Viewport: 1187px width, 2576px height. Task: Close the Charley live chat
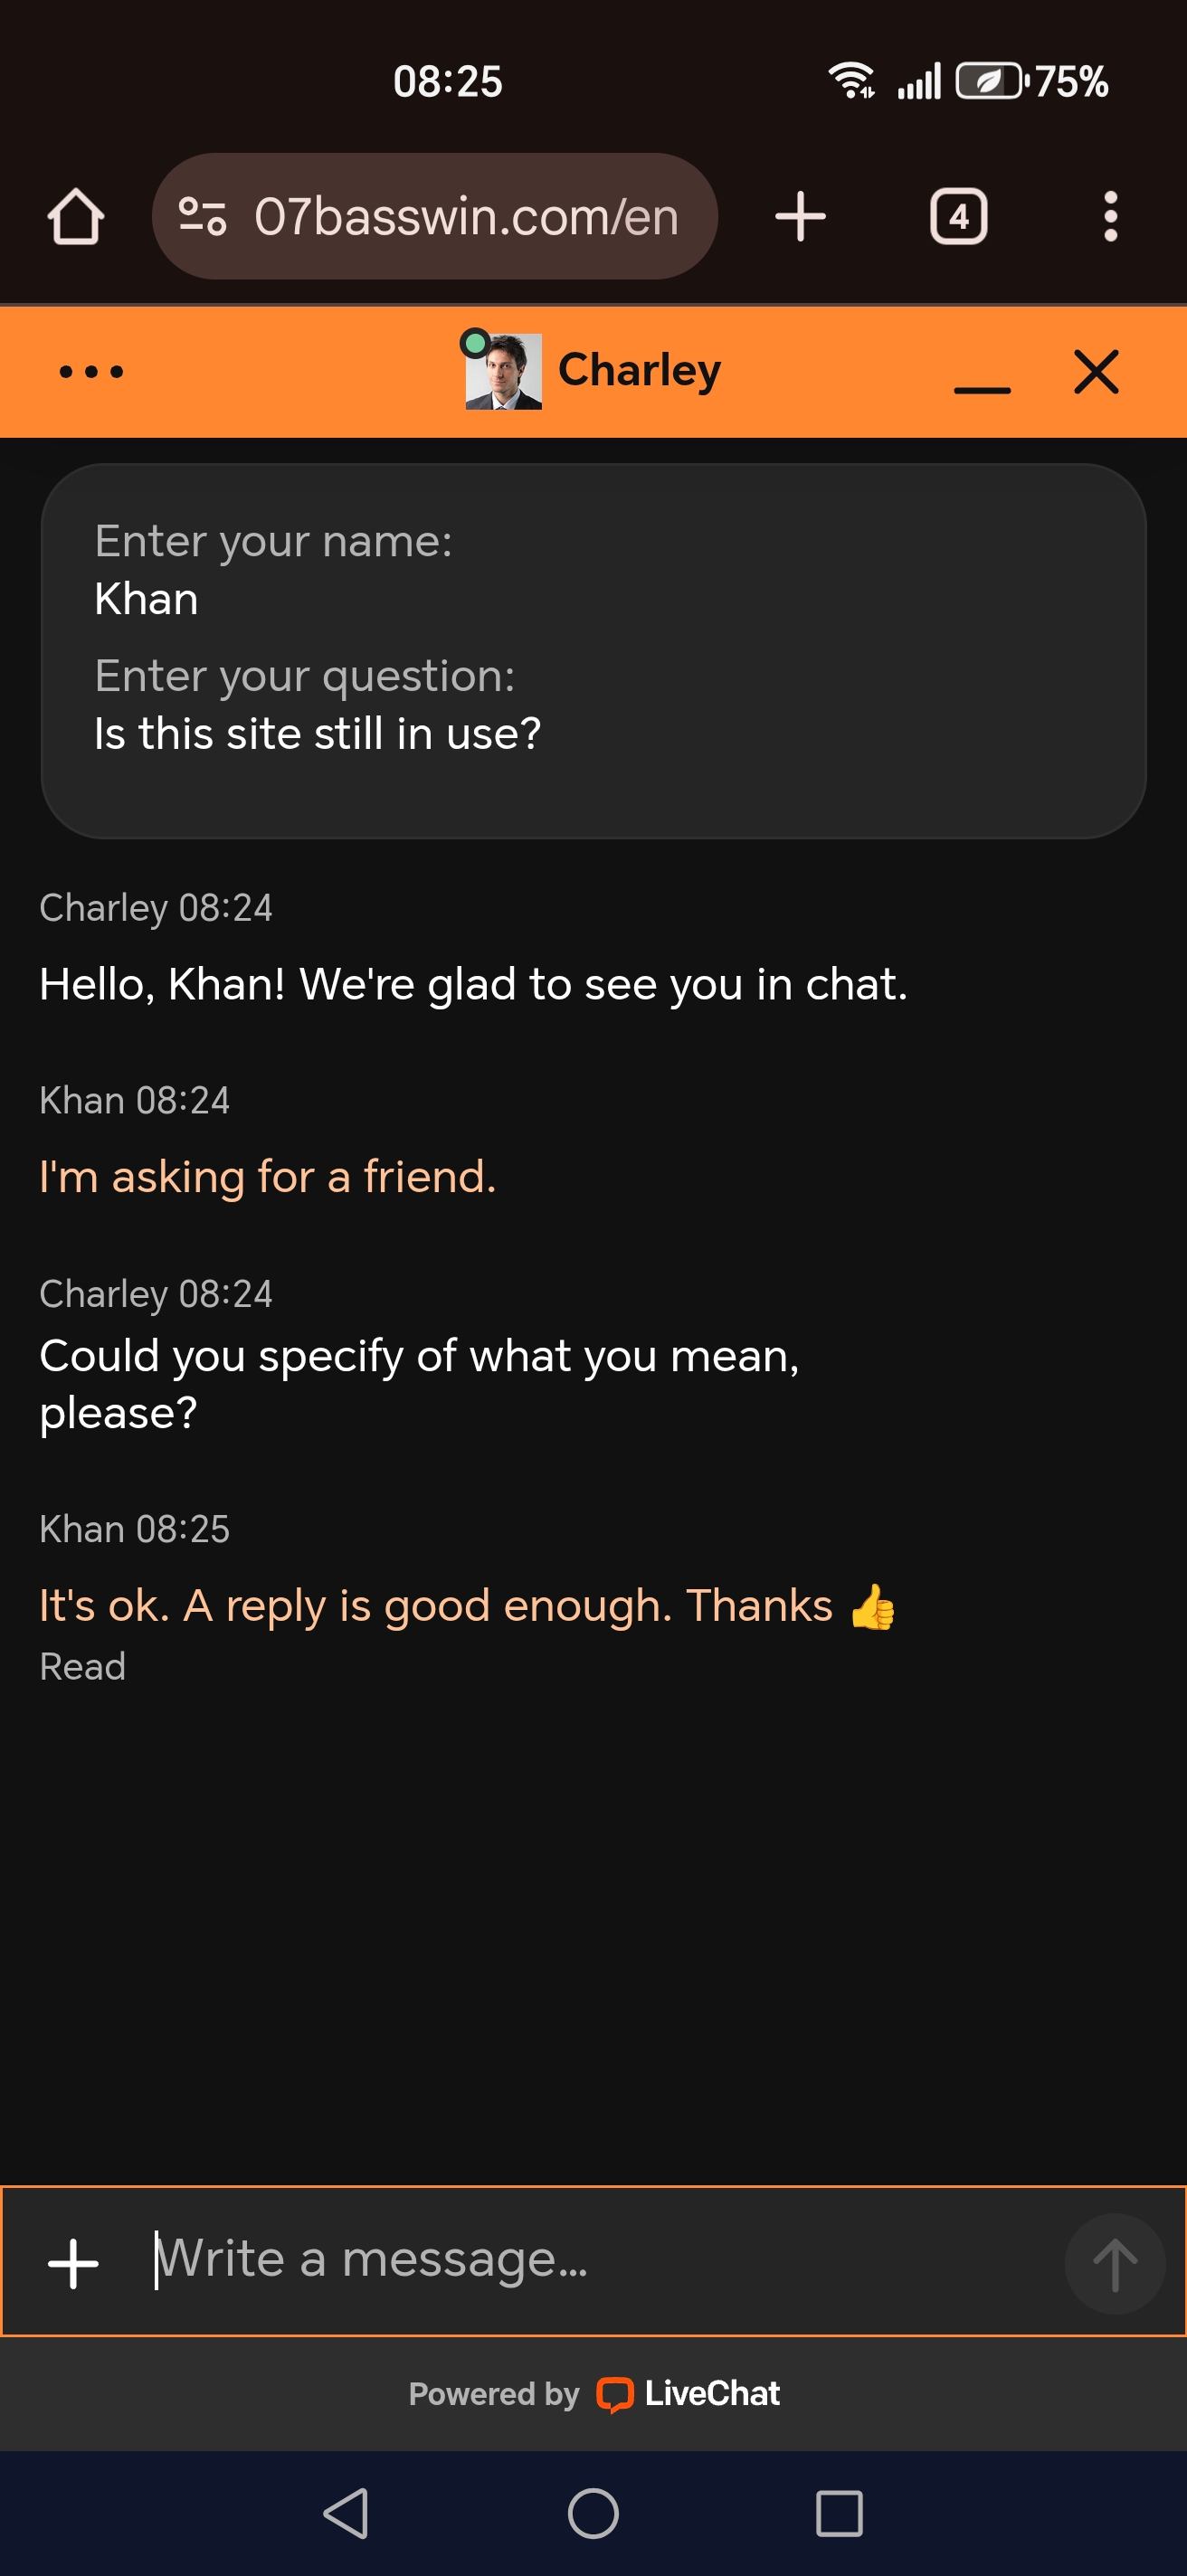[x=1096, y=372]
